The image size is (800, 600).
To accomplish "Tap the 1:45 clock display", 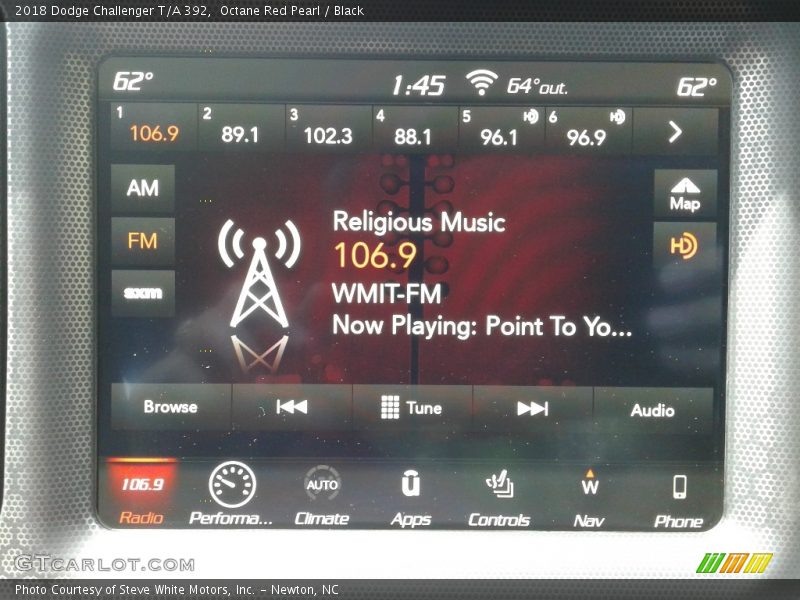I will (419, 85).
